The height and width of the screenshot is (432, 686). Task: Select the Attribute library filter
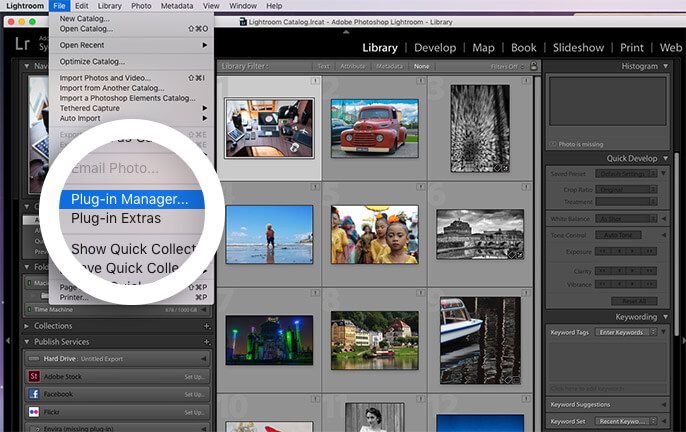point(352,66)
